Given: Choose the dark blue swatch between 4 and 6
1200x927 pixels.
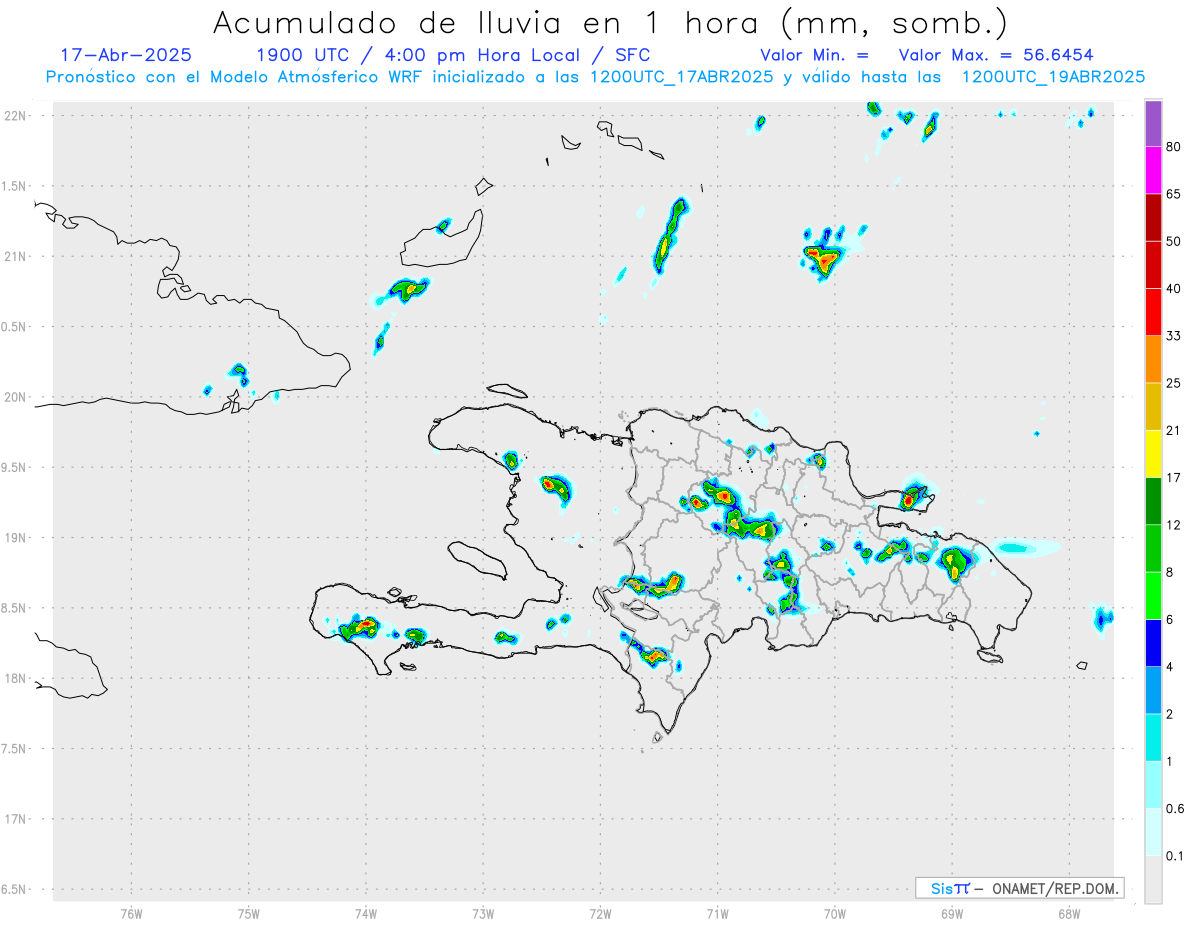Looking at the screenshot, I should point(1153,642).
